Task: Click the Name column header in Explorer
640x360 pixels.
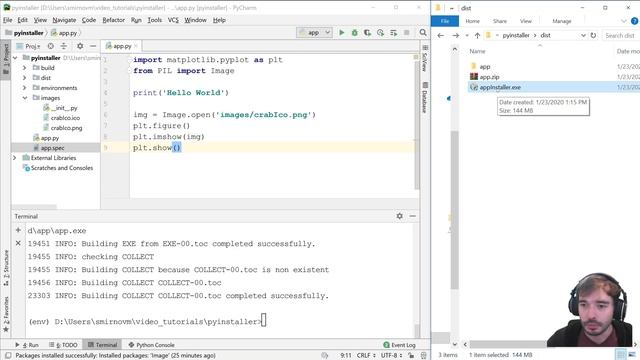Action: 478,51
